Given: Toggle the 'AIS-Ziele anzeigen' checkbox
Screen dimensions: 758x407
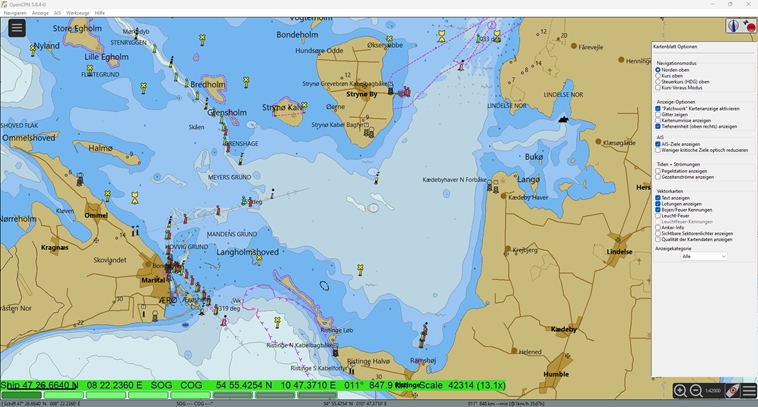Looking at the screenshot, I should tap(658, 144).
